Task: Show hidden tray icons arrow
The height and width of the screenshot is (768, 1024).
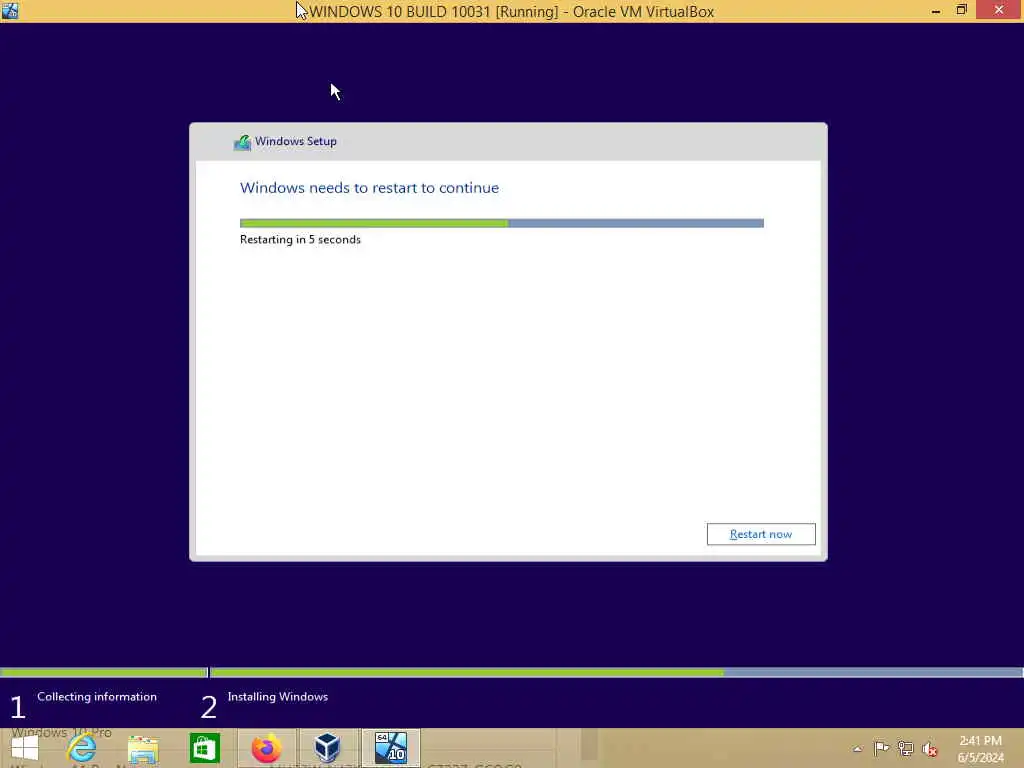Action: tap(857, 749)
